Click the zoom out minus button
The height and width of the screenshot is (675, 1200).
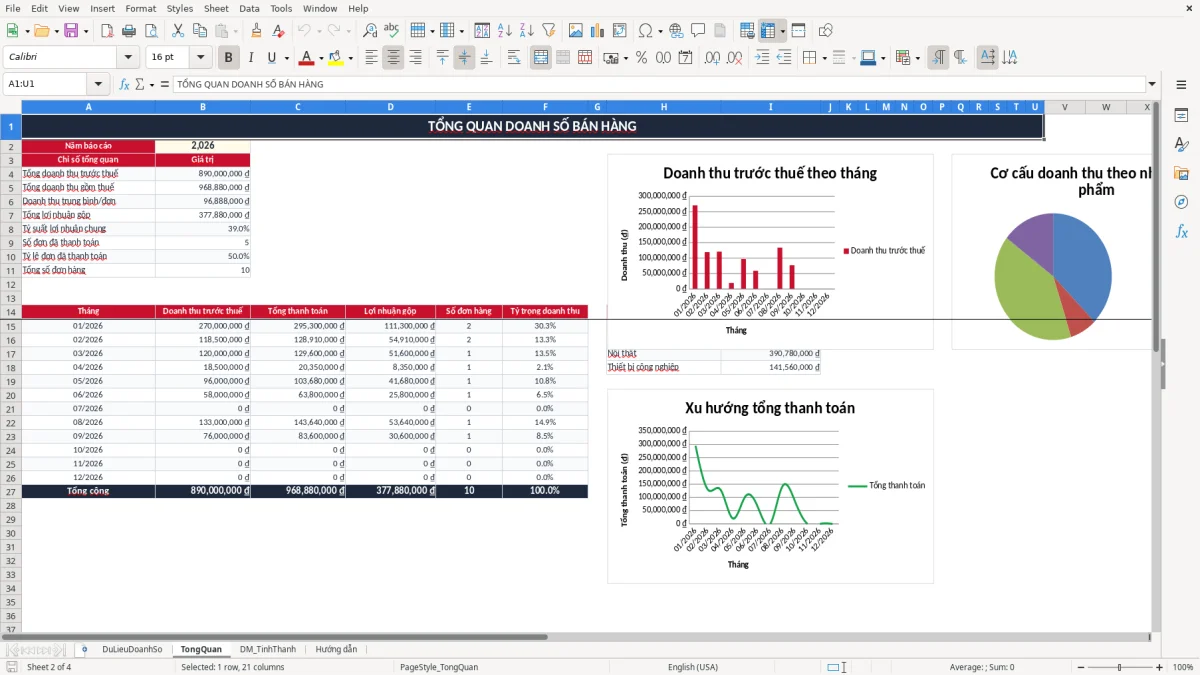pyautogui.click(x=1079, y=667)
